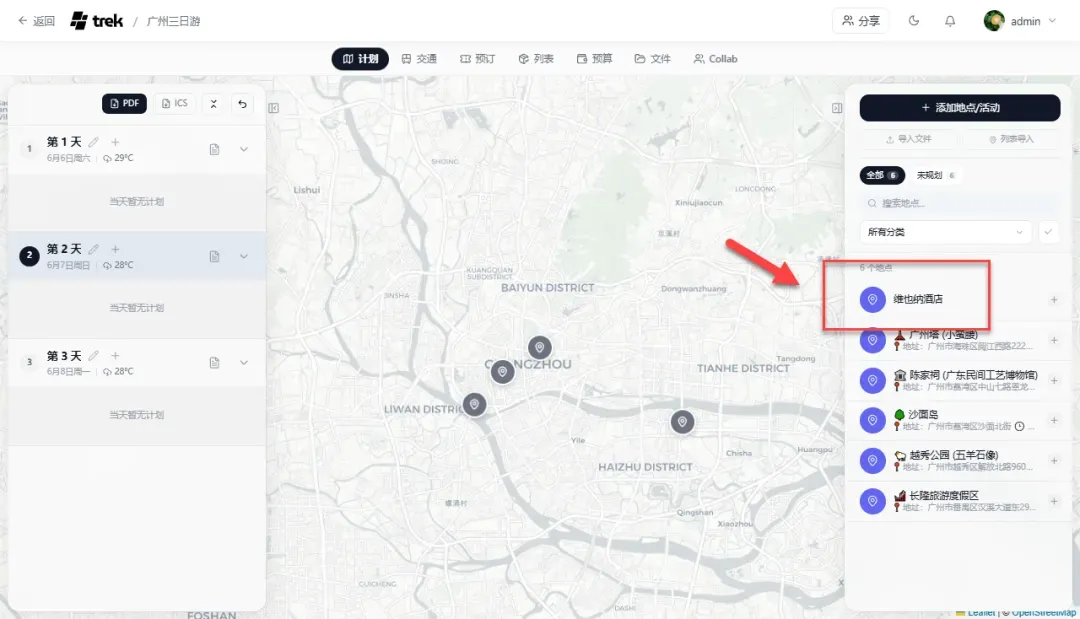Select place 广州塔 (小蛮腰)
This screenshot has height=619, width=1080.
[x=959, y=340]
